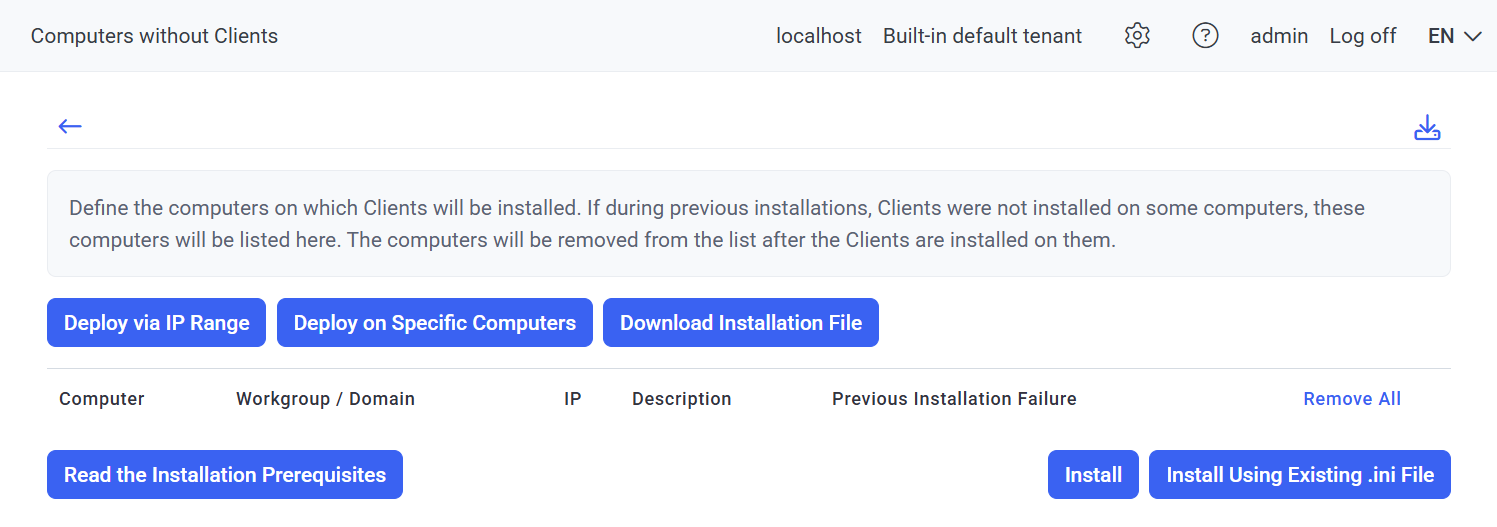
Task: Click Download Installation File button
Action: click(740, 323)
